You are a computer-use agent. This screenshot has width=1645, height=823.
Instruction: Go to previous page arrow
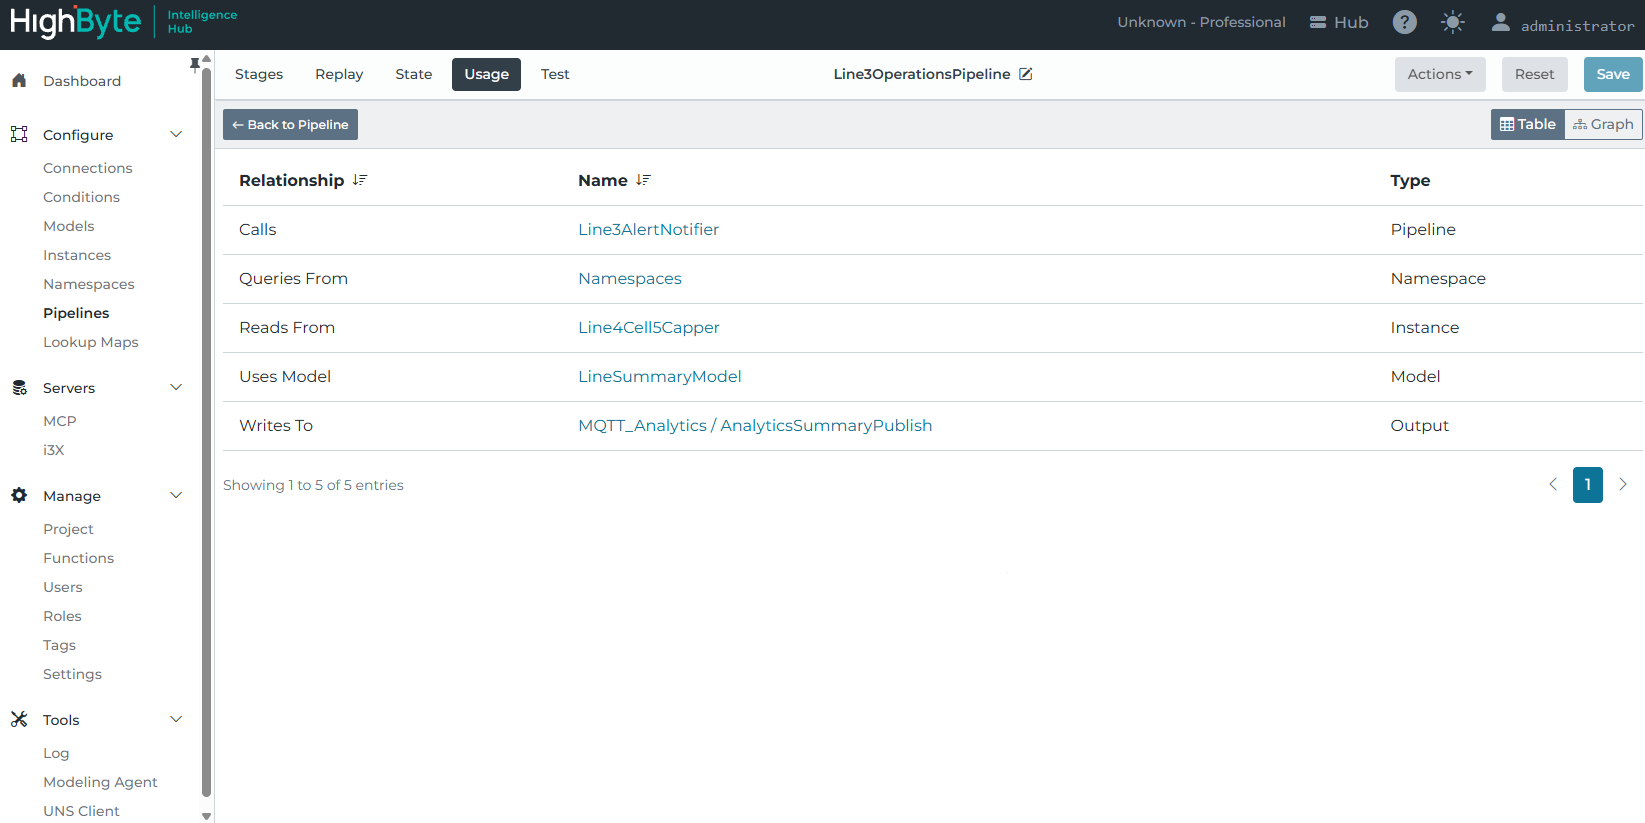(1553, 484)
